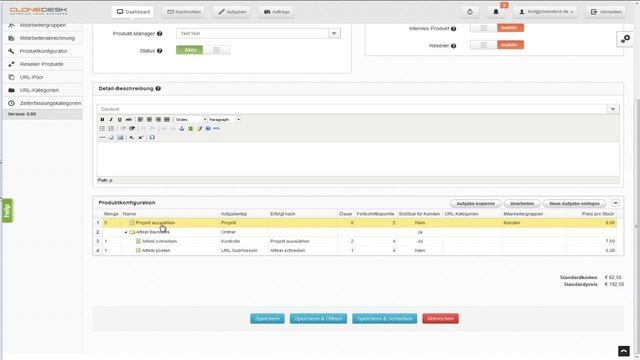This screenshot has width=640, height=360.
Task: Click help icon next to Internes Produkt
Action: point(453,29)
